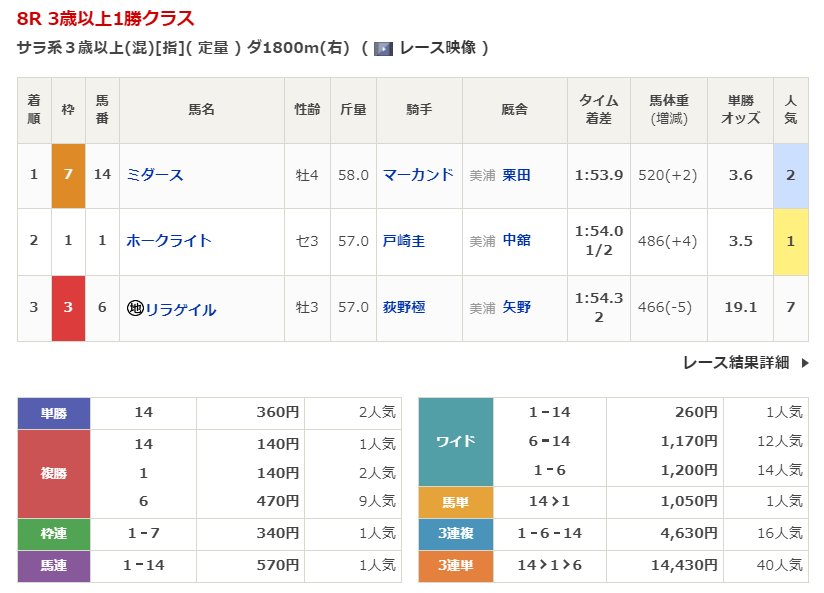This screenshot has height=593, width=824.
Task: Click the red frame number 3 cell
Action: tap(68, 308)
